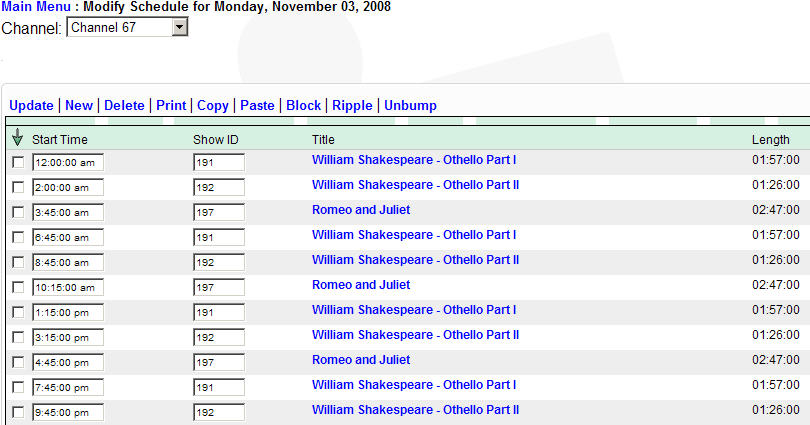This screenshot has width=810, height=425.
Task: Edit the Show ID field containing 197 at 4:45 pm
Action: pos(218,361)
